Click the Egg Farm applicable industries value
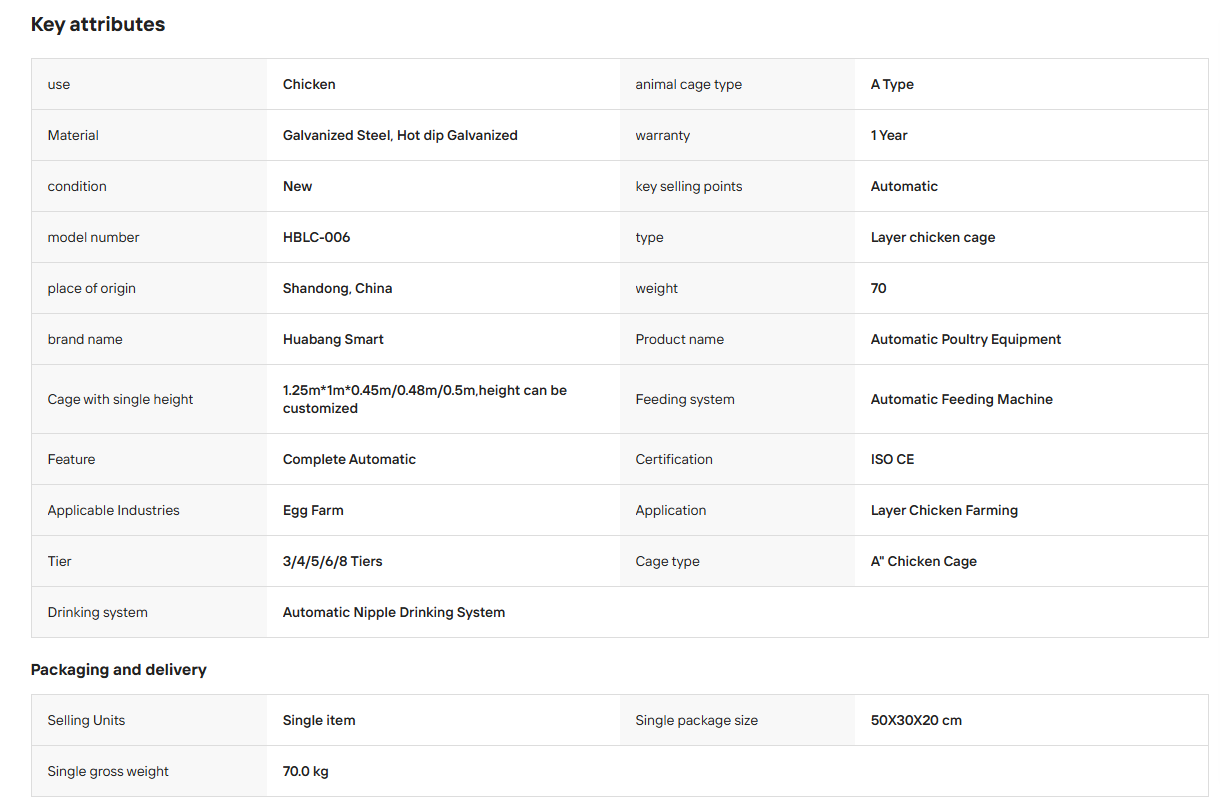The height and width of the screenshot is (802, 1220). pyautogui.click(x=313, y=510)
